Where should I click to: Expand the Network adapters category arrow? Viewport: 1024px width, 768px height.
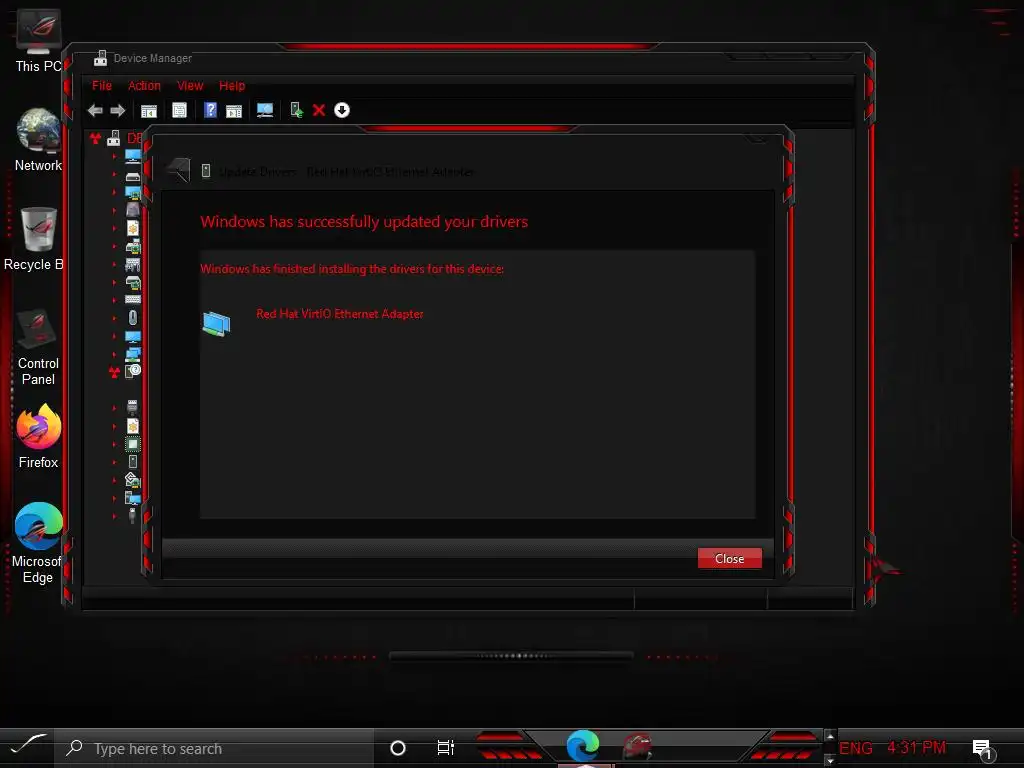click(x=114, y=354)
